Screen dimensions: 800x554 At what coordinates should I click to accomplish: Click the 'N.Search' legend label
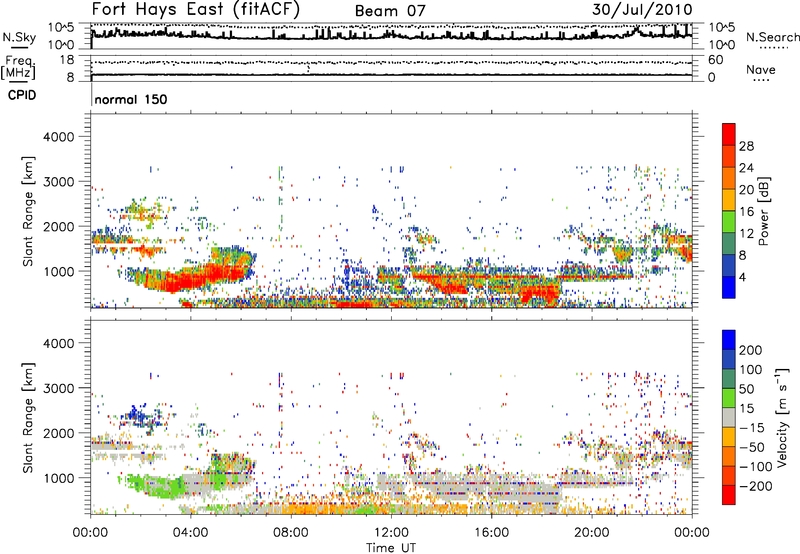772,37
